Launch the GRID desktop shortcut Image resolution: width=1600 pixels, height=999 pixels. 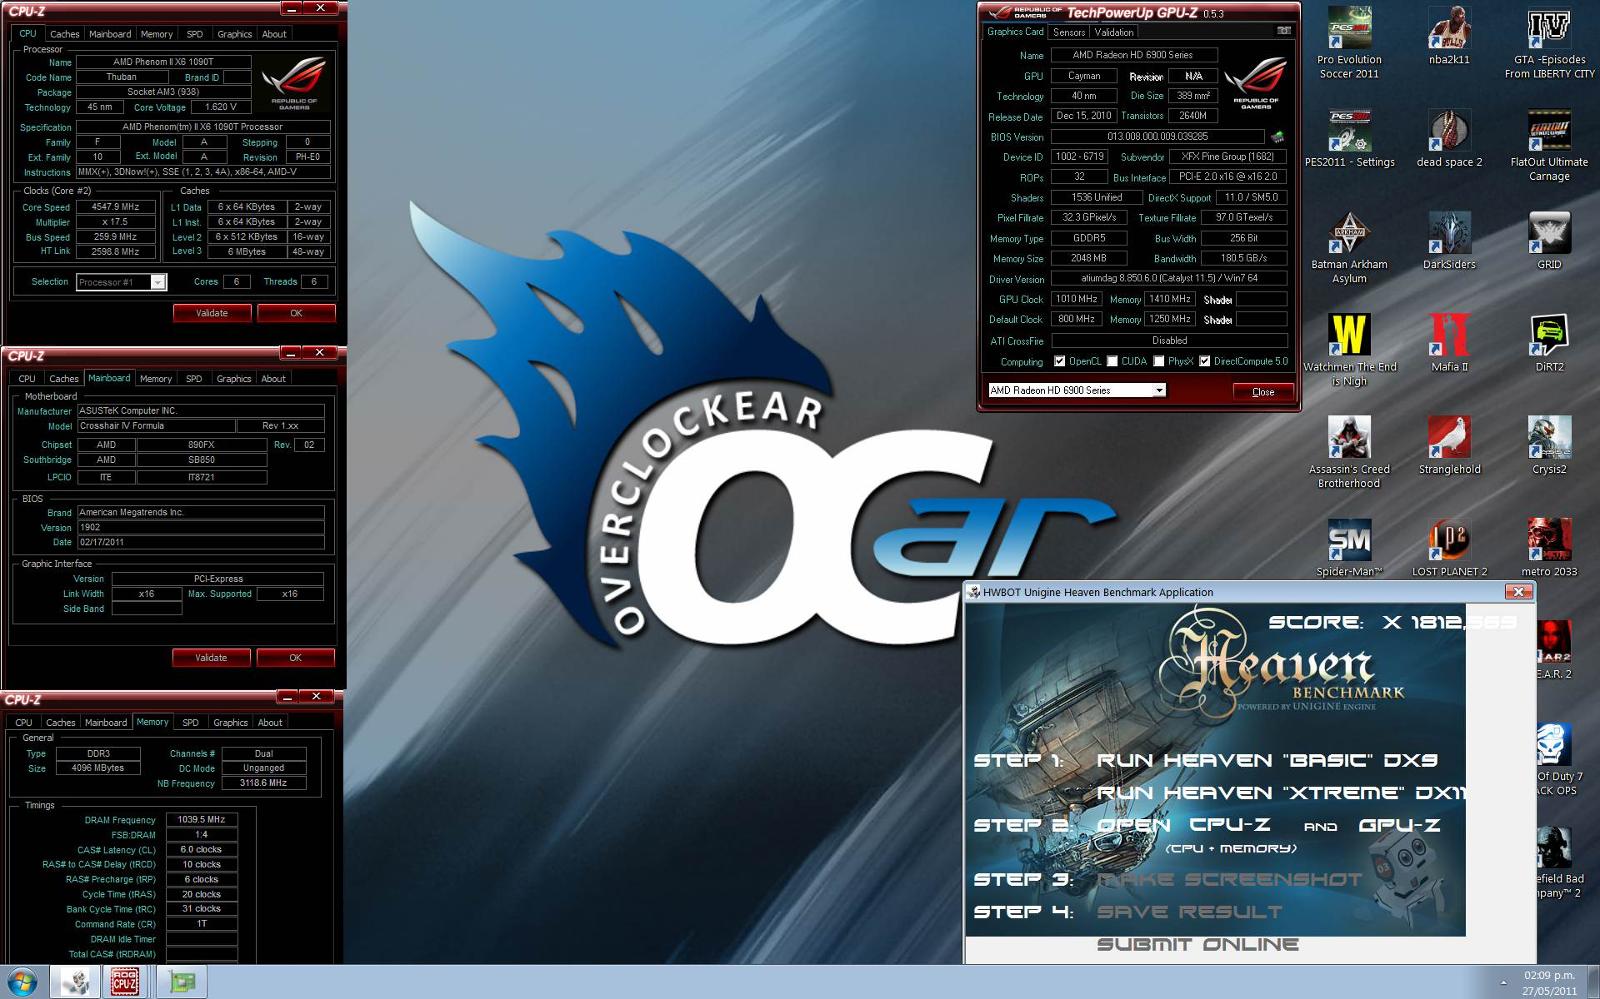[x=1549, y=241]
